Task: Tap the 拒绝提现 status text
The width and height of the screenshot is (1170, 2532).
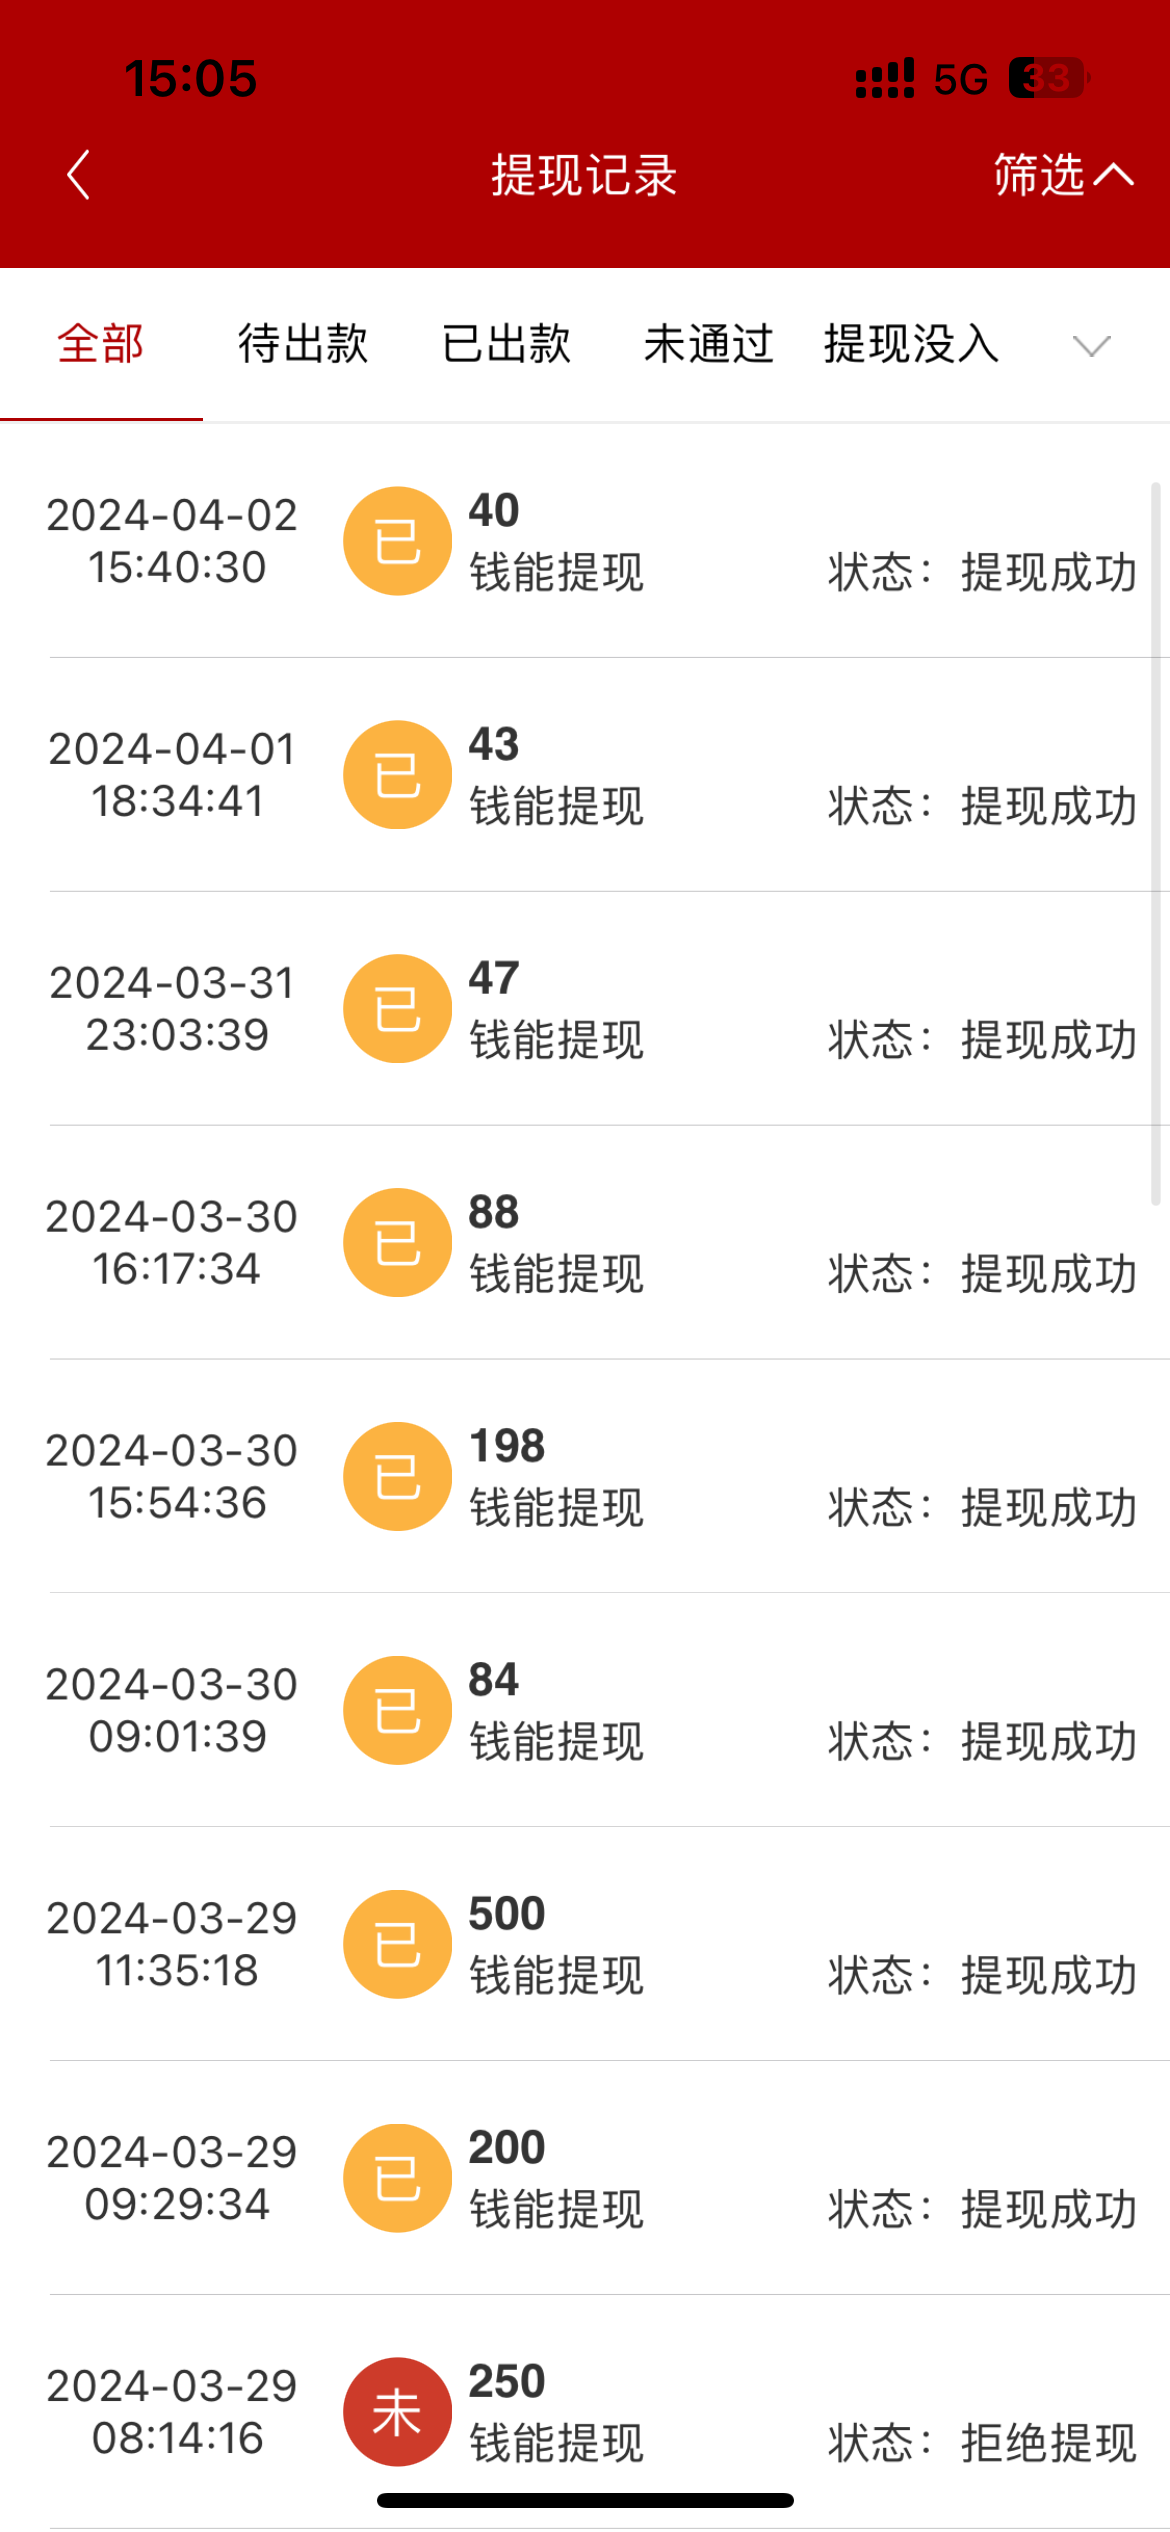Action: [x=1048, y=2443]
